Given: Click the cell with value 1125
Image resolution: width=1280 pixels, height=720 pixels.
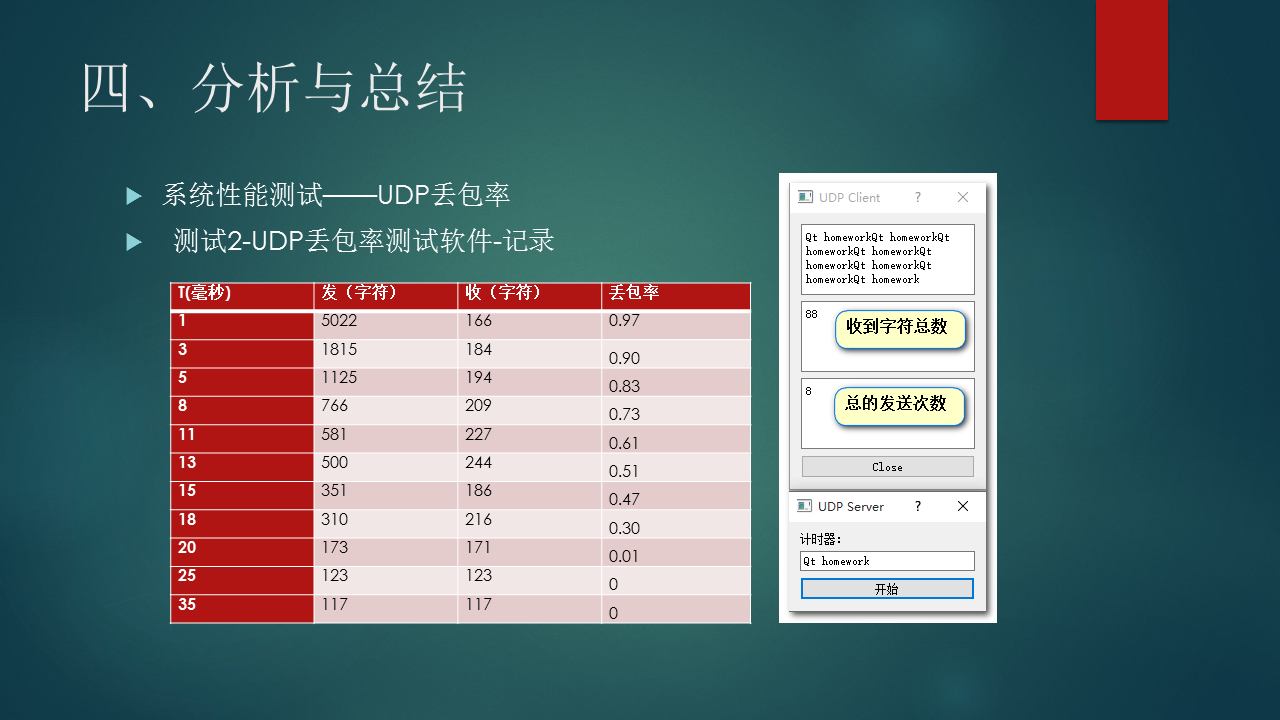Looking at the screenshot, I should coord(386,382).
